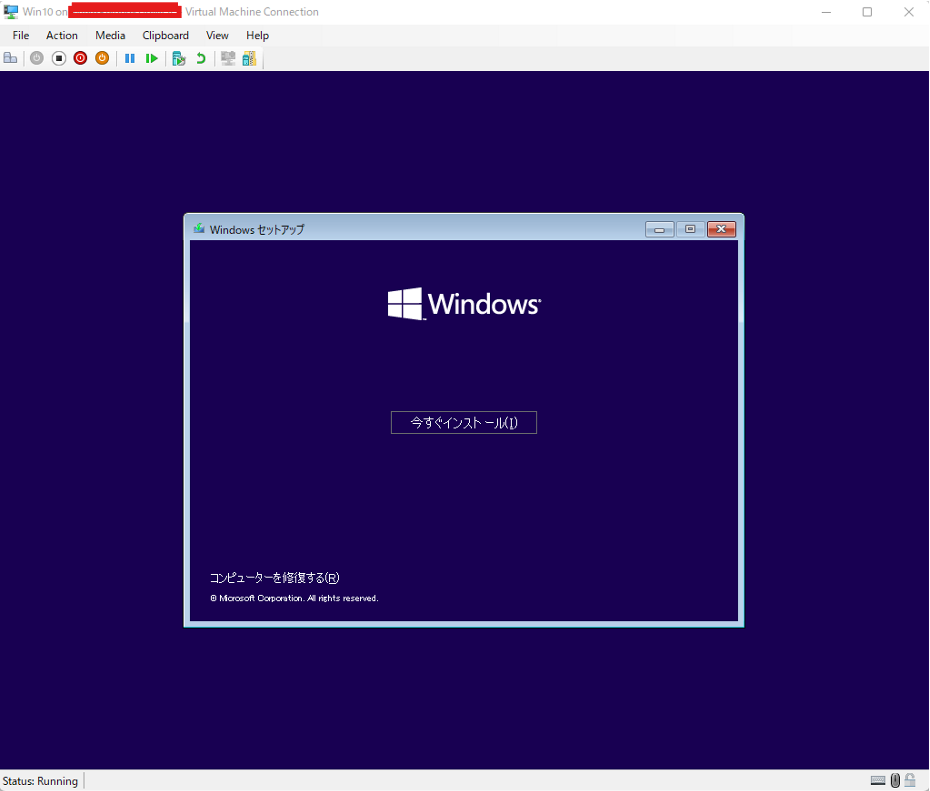Pause the virtual machine
The height and width of the screenshot is (791, 930).
pyautogui.click(x=130, y=58)
